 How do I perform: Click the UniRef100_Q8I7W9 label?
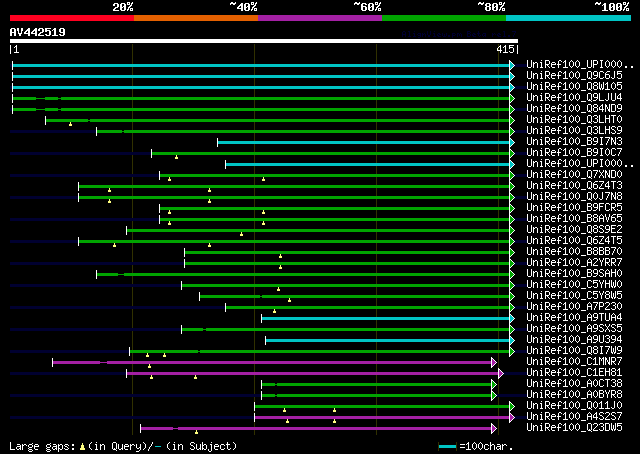point(574,351)
